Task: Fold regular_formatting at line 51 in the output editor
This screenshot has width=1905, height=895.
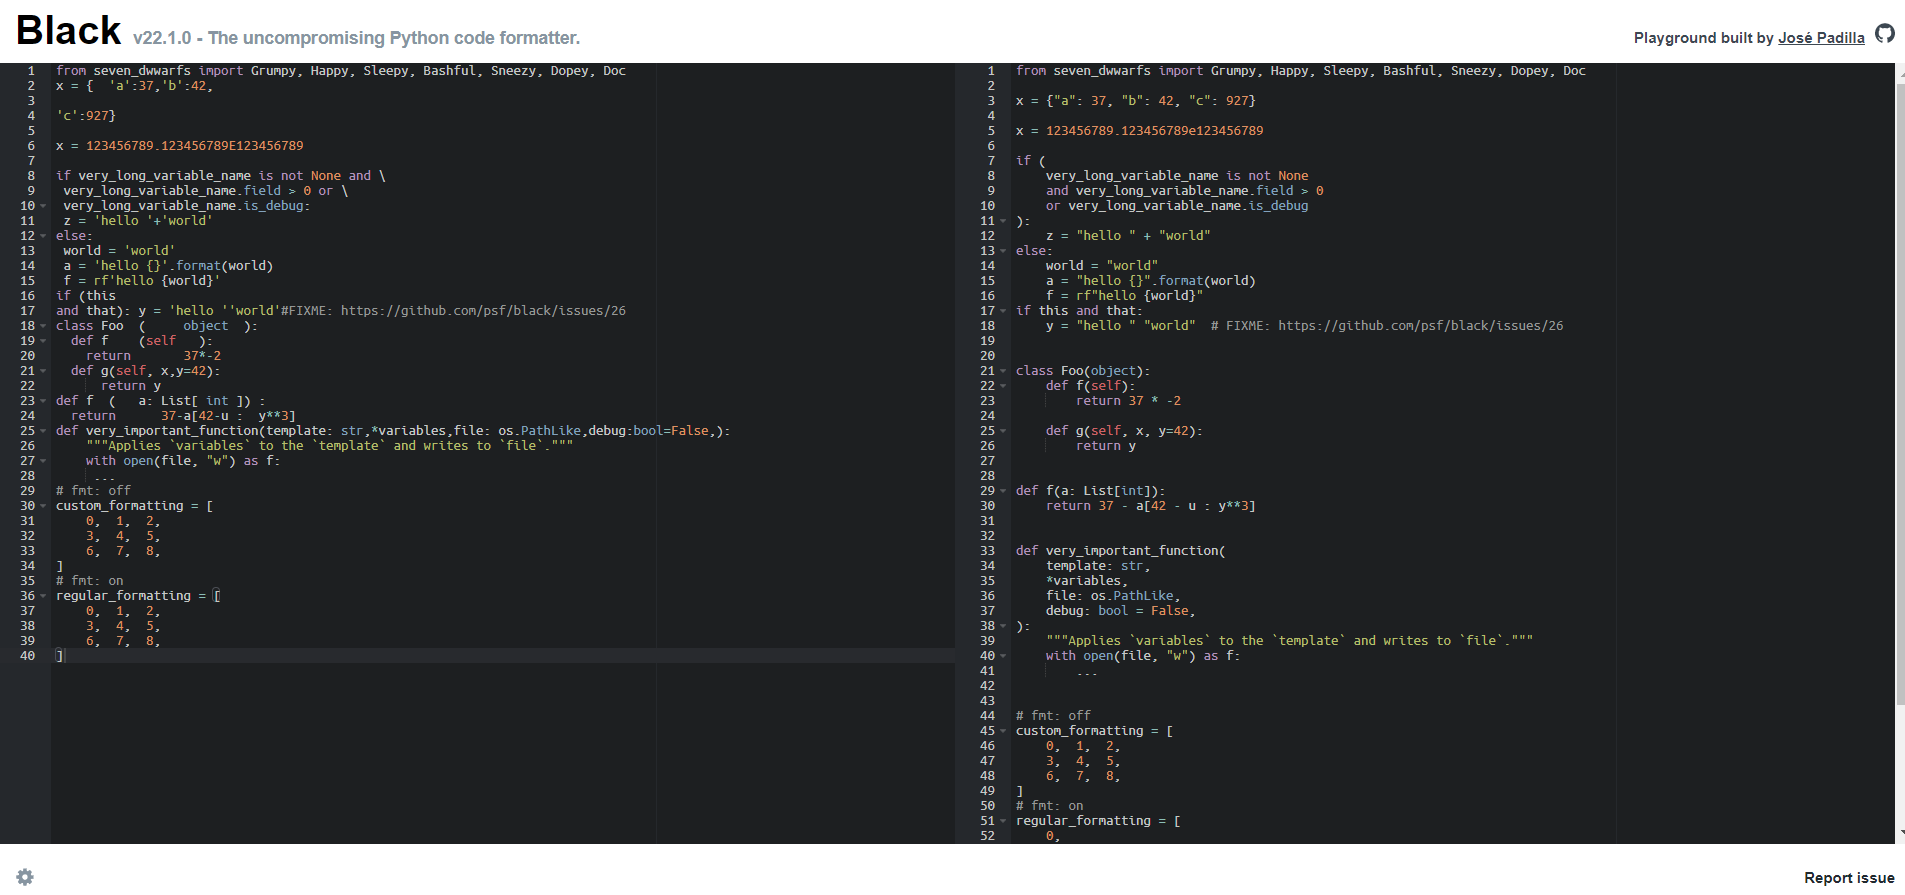Action: (x=1003, y=821)
